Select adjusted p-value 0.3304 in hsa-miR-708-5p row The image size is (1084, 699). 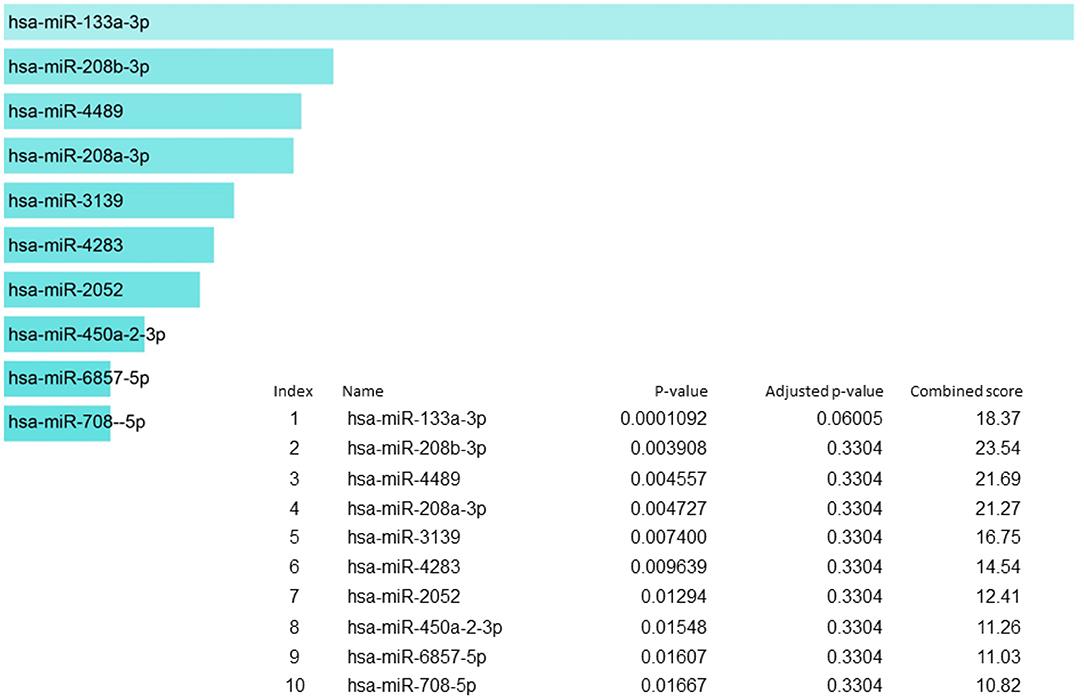(854, 686)
